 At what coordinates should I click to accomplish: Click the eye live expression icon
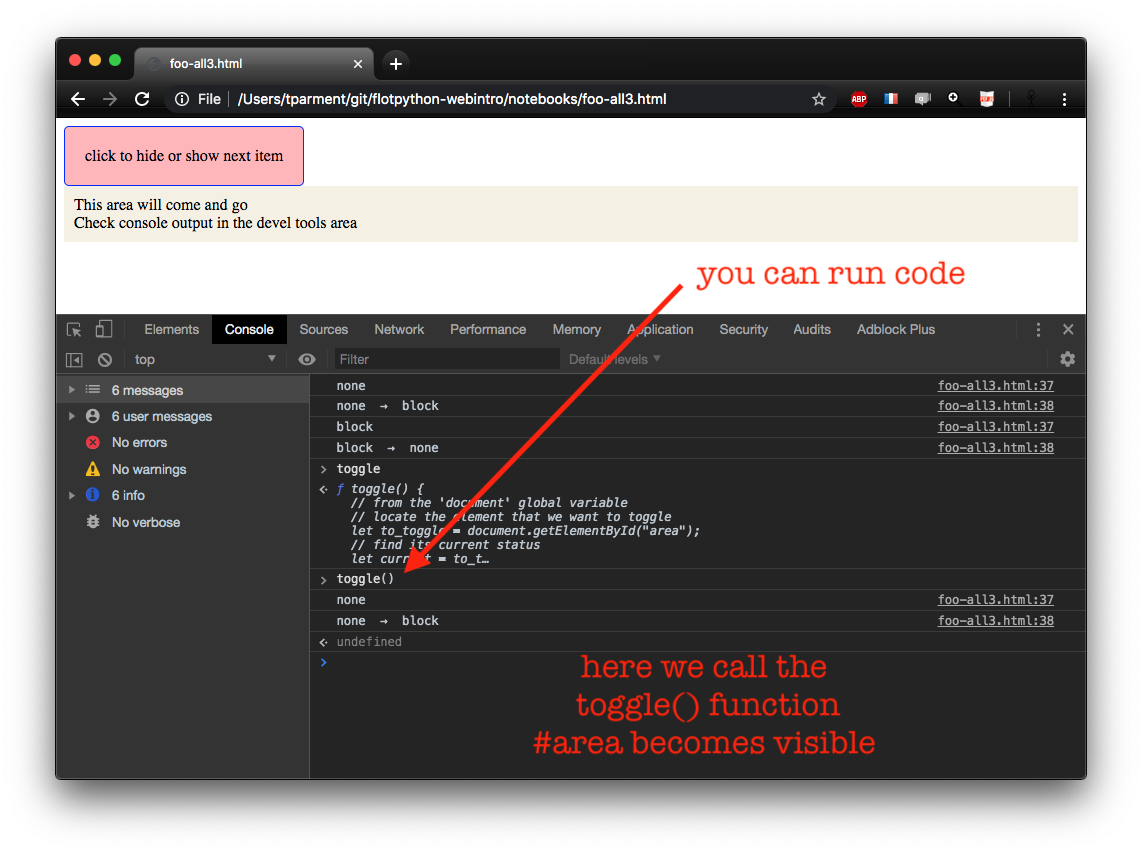click(307, 360)
